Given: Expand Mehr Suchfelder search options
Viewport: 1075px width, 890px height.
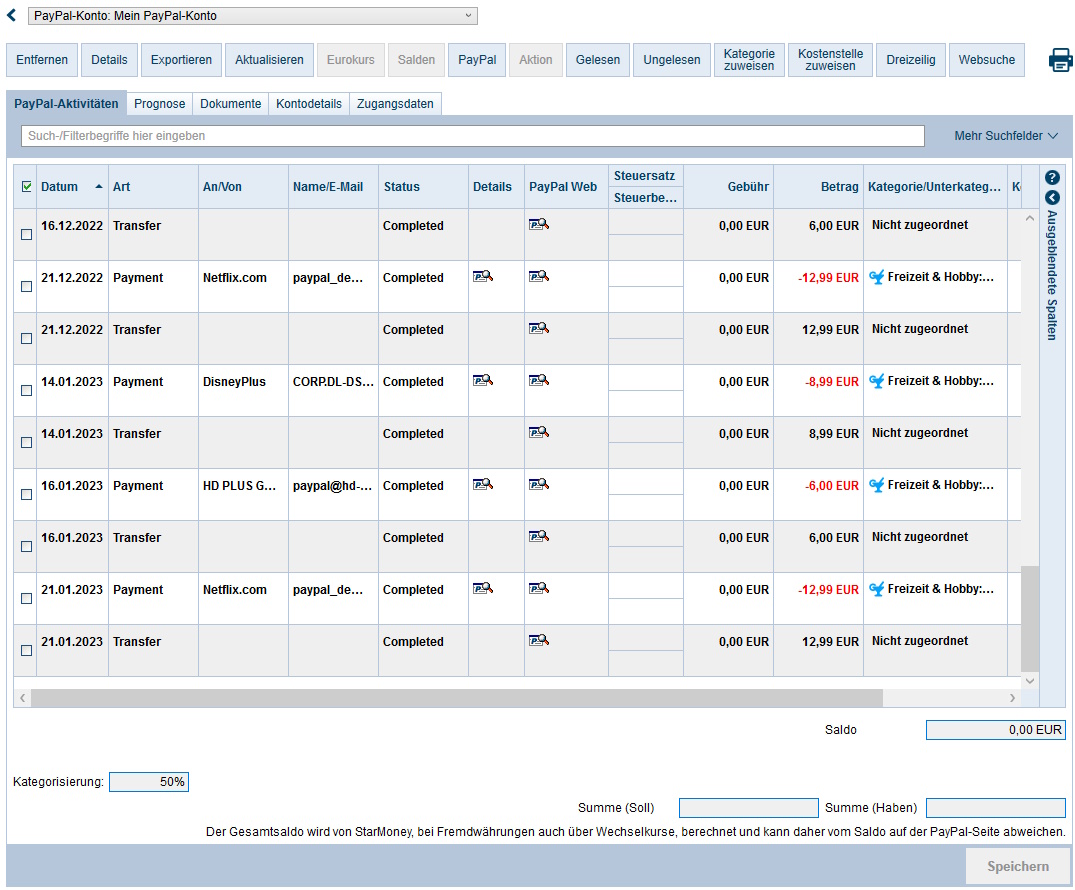Looking at the screenshot, I should (x=1006, y=136).
